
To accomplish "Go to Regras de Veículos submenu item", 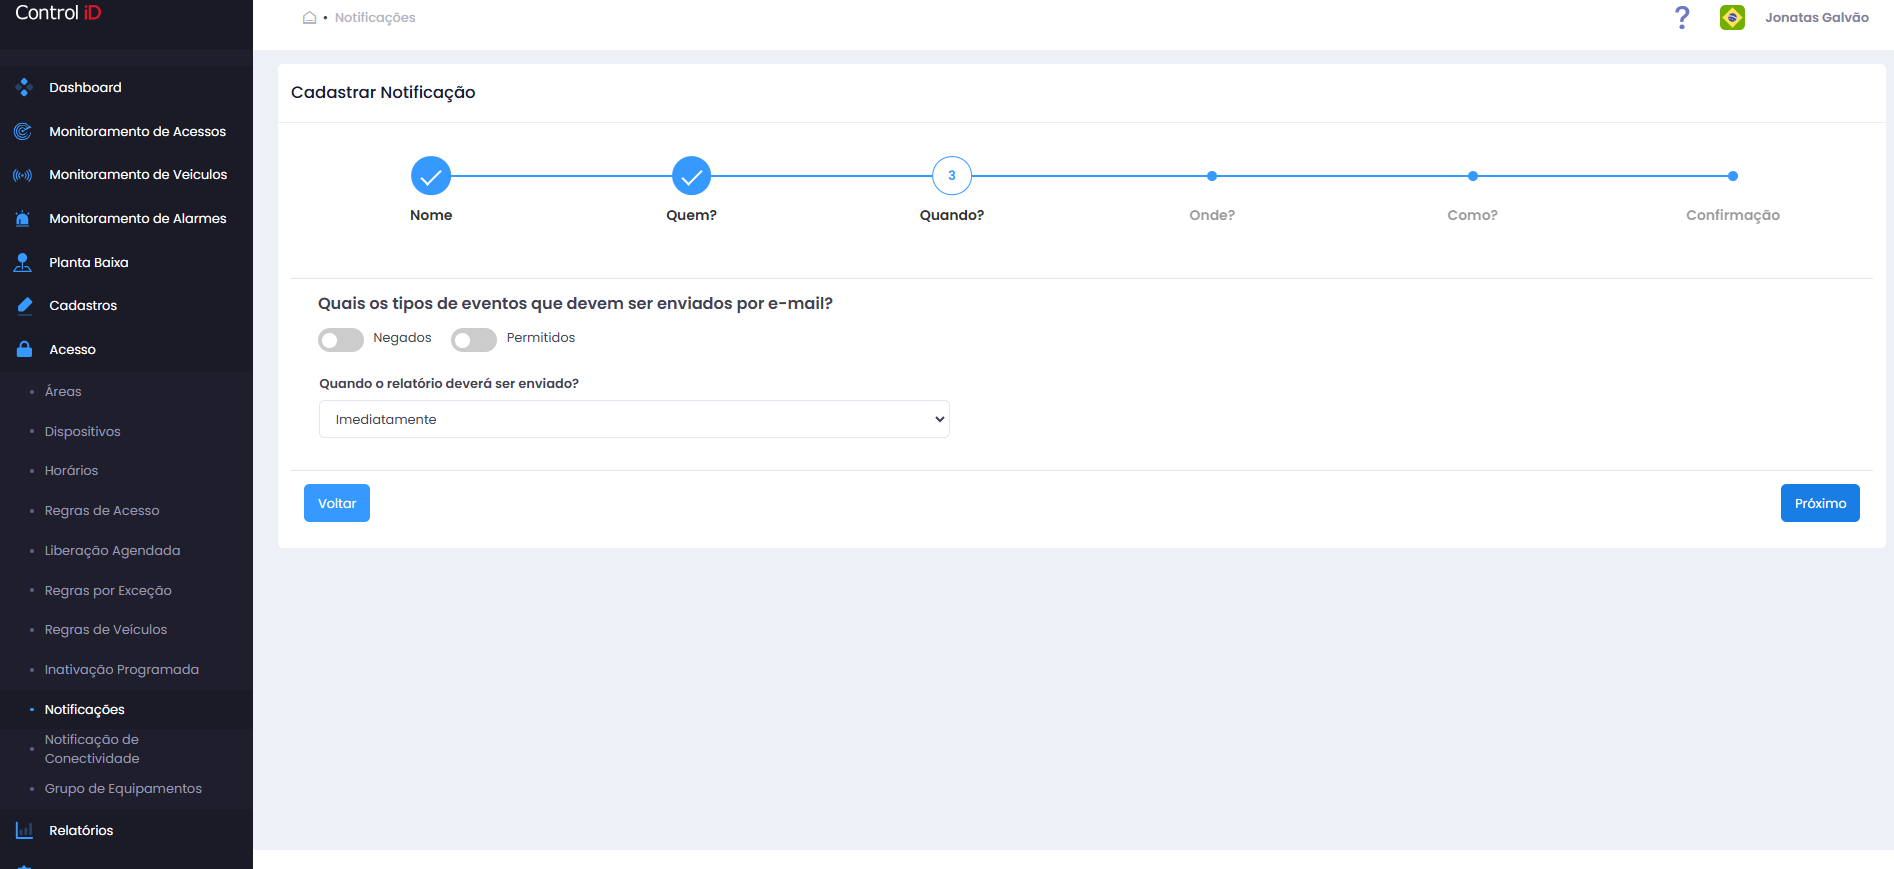I will point(106,629).
